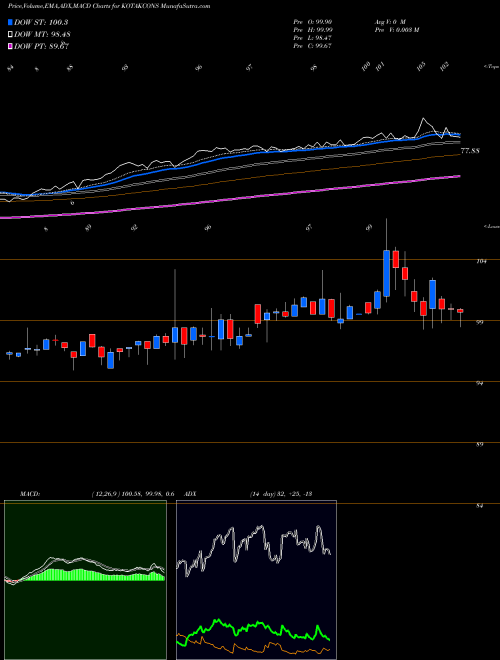This screenshot has width=500, height=660.
Task: Click the magenta DOW PT legend swatch
Action: (10, 46)
